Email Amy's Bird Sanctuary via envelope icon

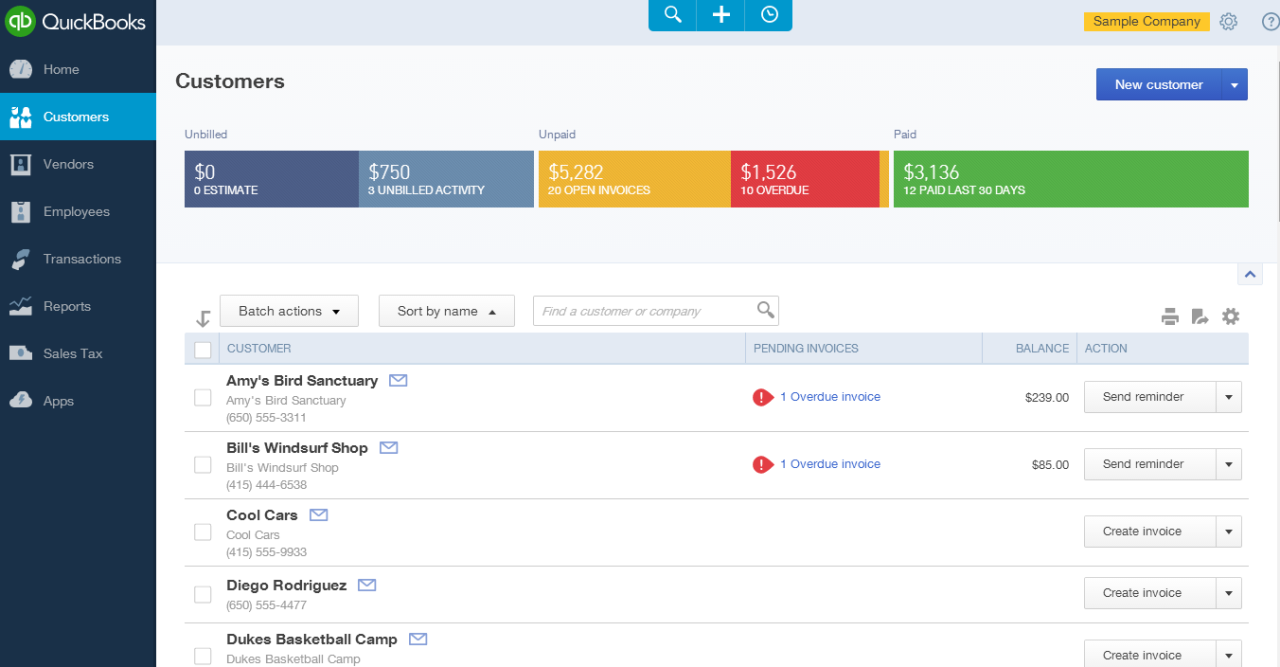point(398,380)
